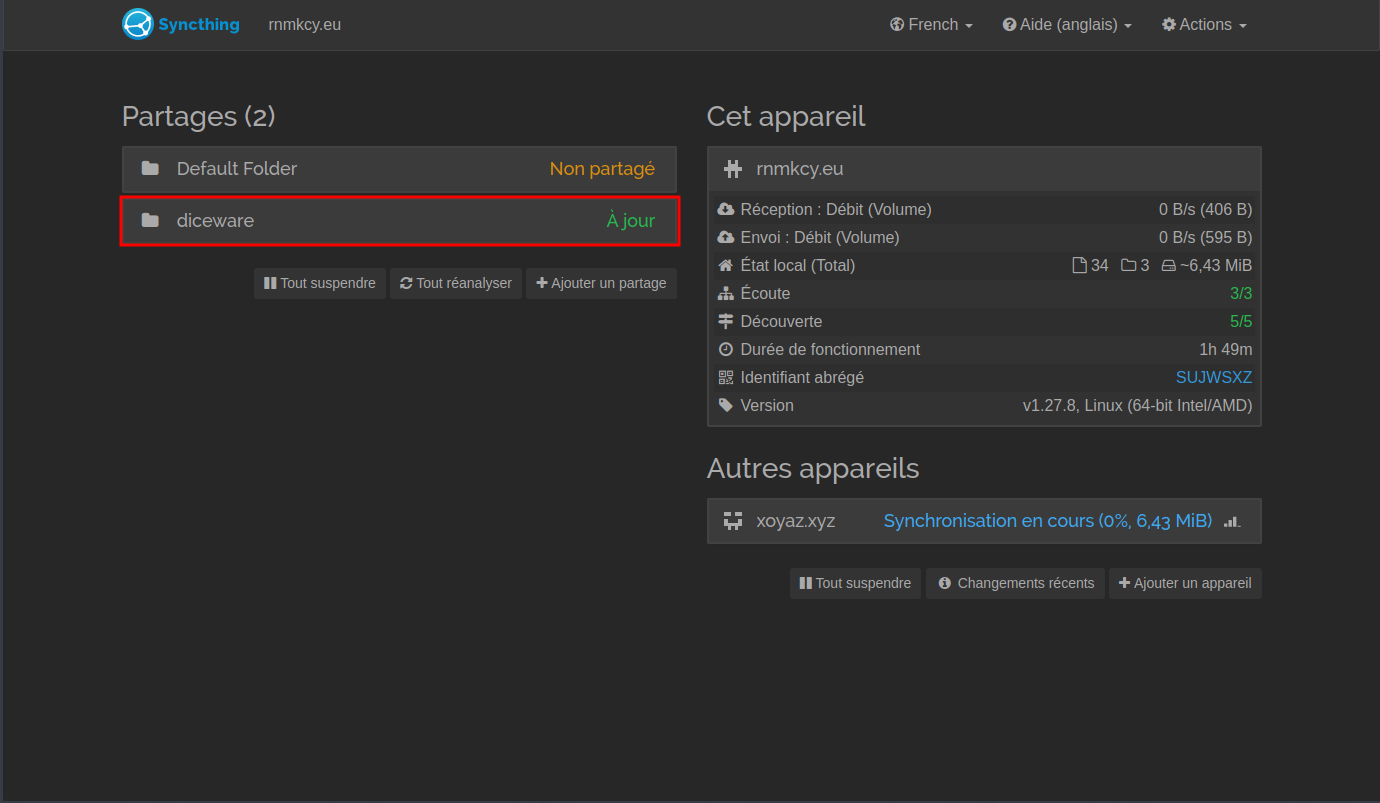Click the folder icon beside Default Folder

(150, 169)
